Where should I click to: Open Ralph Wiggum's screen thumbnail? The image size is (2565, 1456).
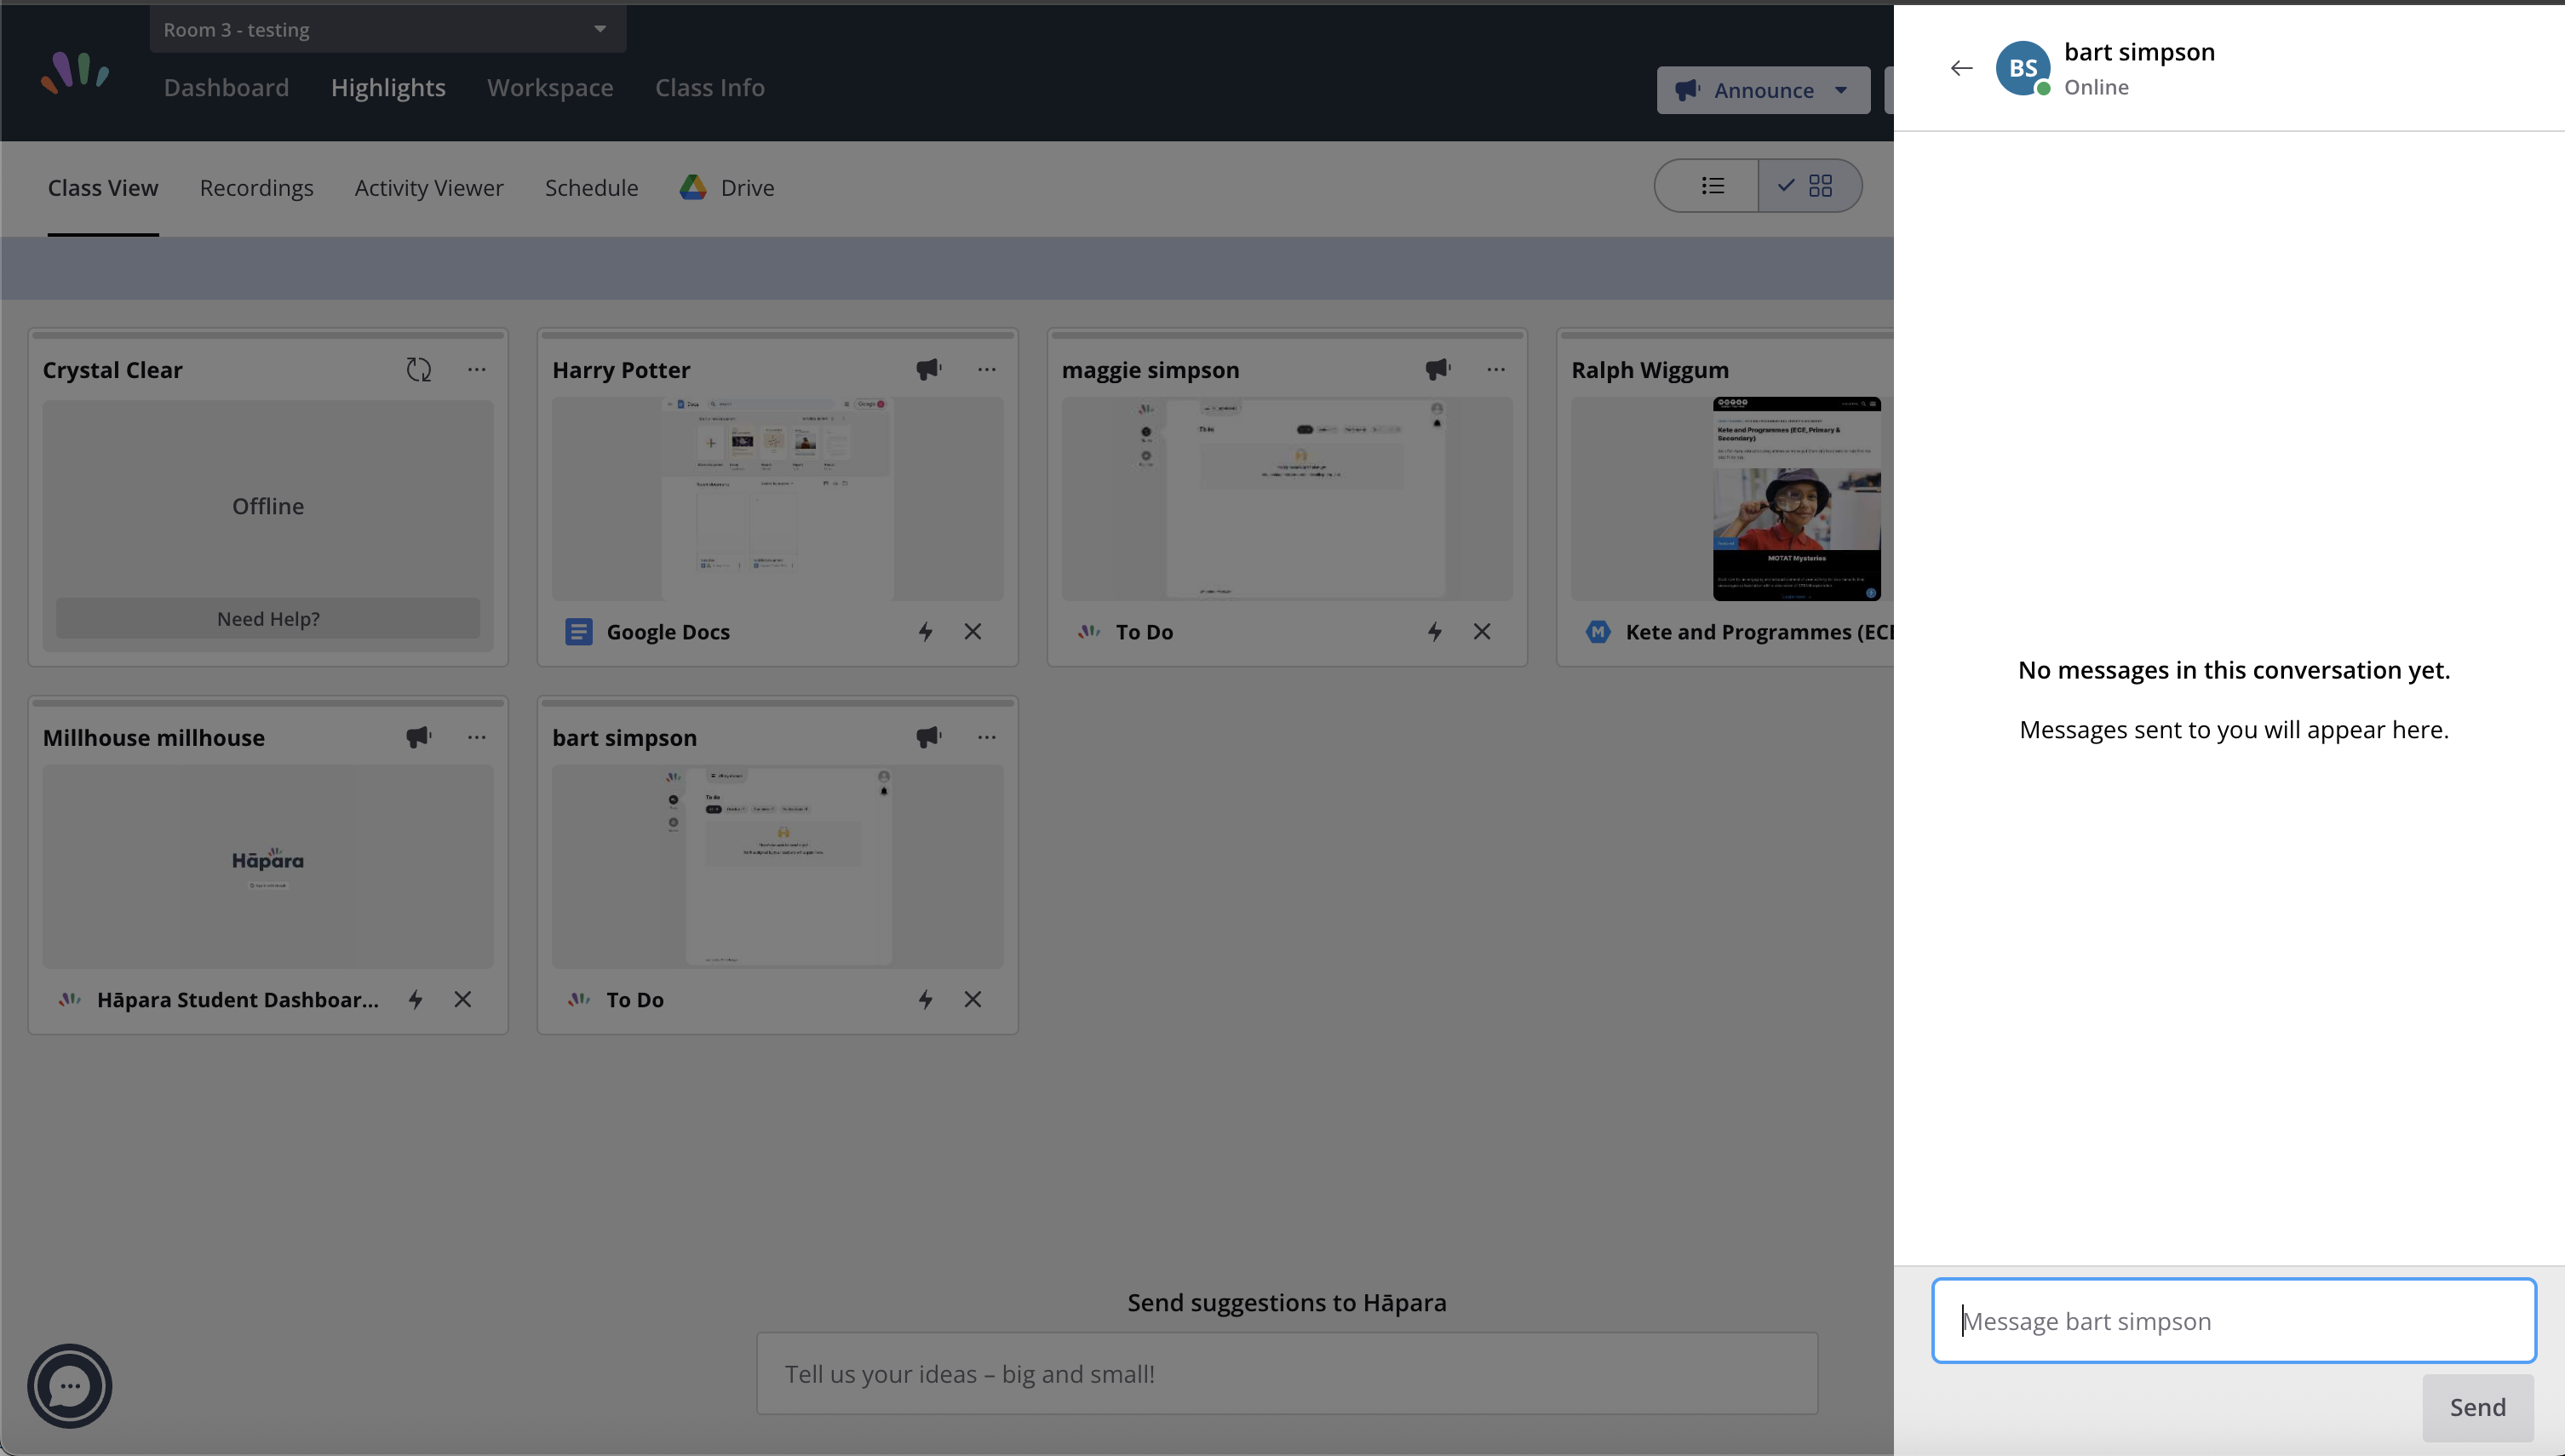pyautogui.click(x=1731, y=499)
